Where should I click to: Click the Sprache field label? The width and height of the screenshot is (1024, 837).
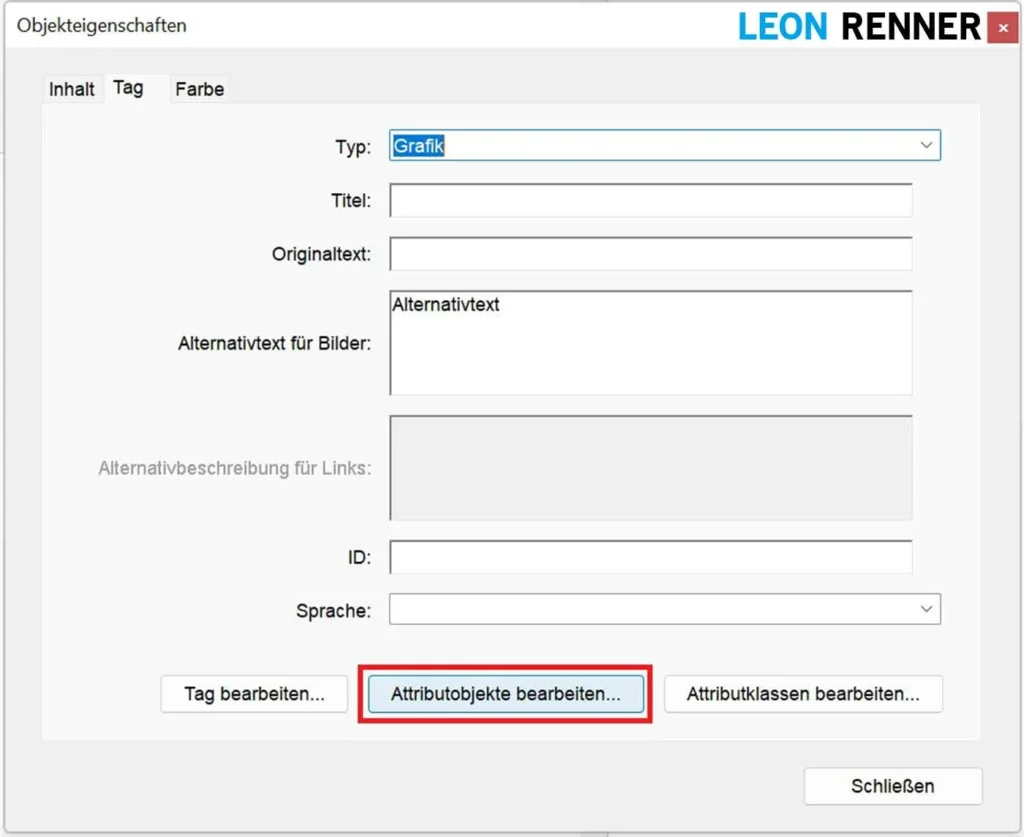click(333, 610)
